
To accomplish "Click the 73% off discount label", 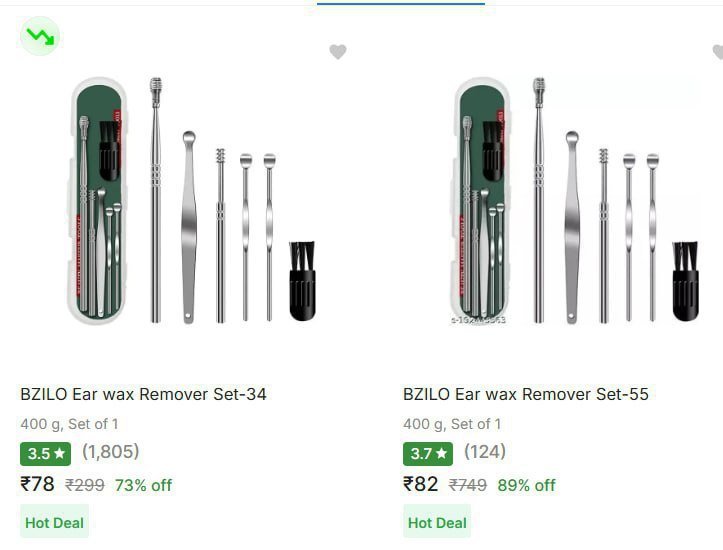I will (143, 485).
